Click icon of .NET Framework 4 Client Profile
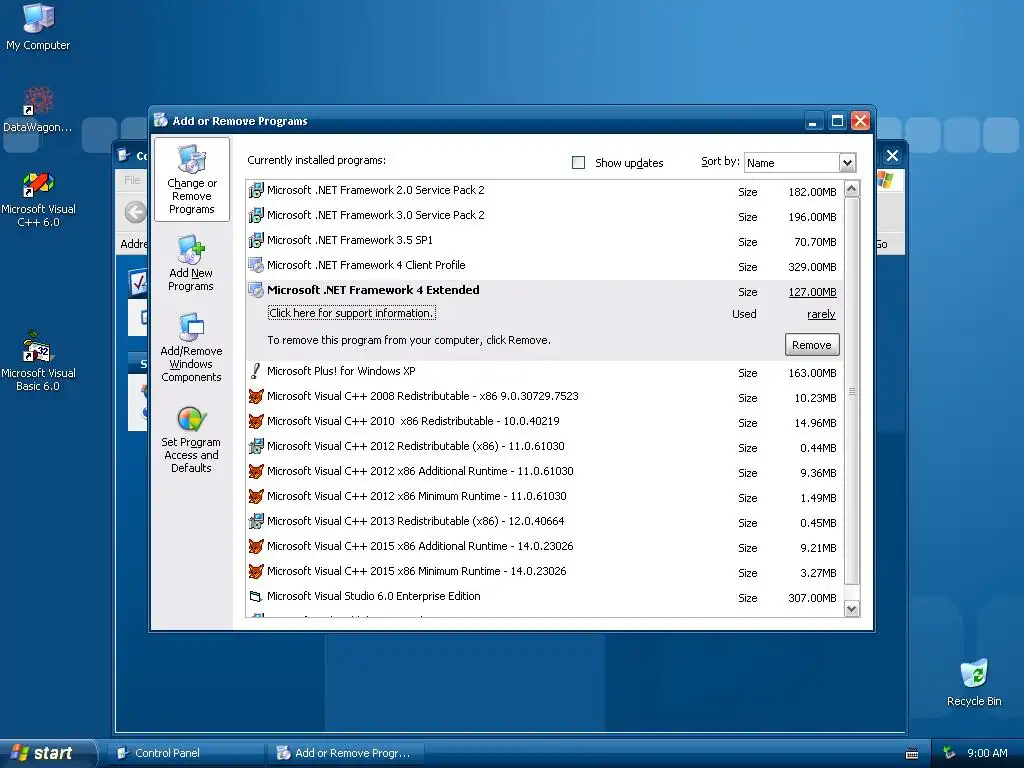1024x768 pixels. (x=256, y=265)
